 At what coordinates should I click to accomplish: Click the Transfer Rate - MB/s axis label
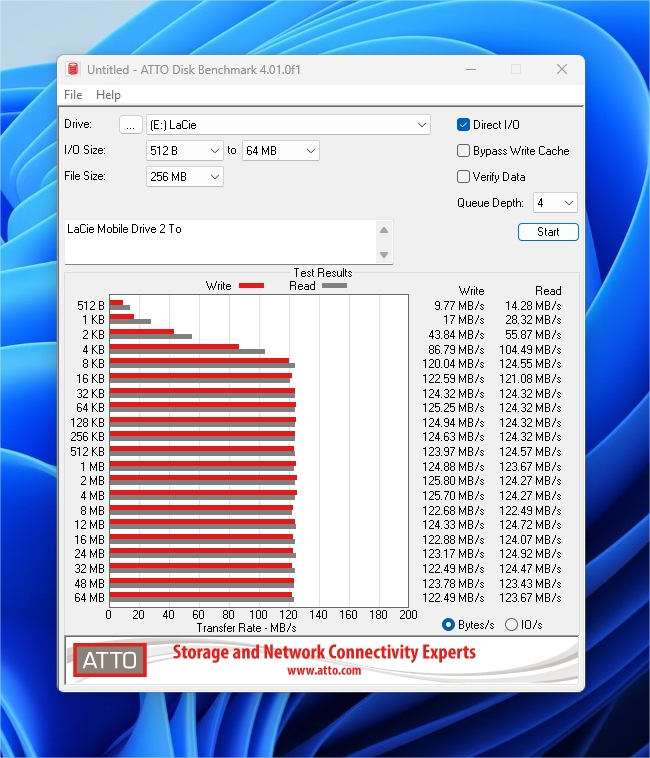pos(246,628)
